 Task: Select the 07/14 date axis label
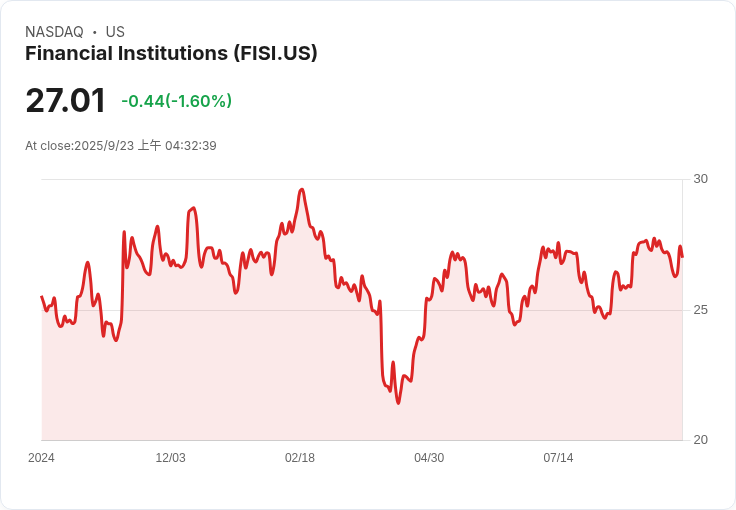click(x=558, y=458)
